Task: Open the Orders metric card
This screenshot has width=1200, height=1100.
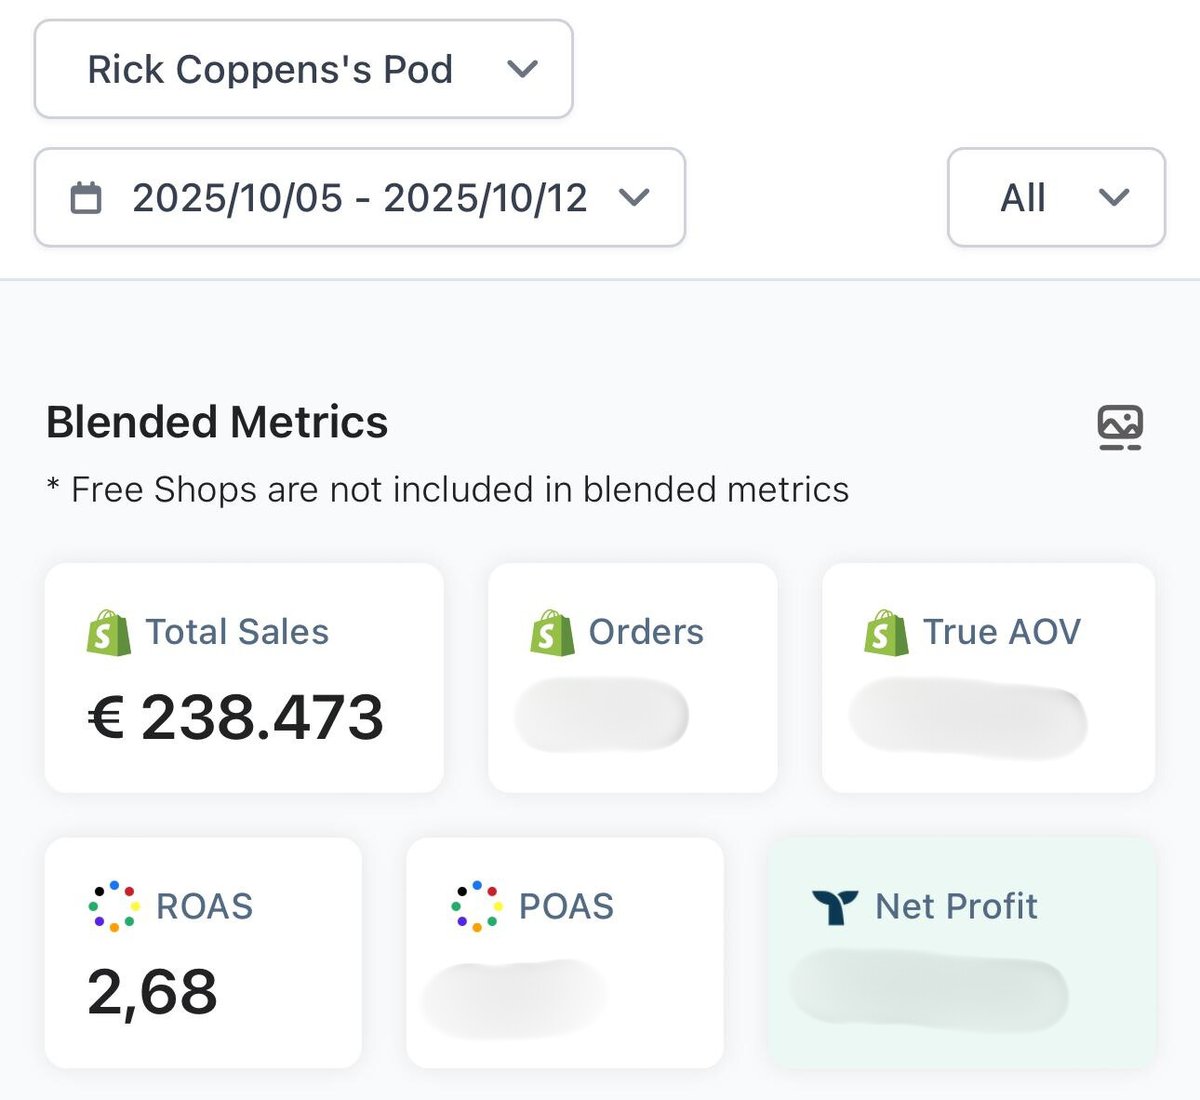Action: [x=632, y=680]
